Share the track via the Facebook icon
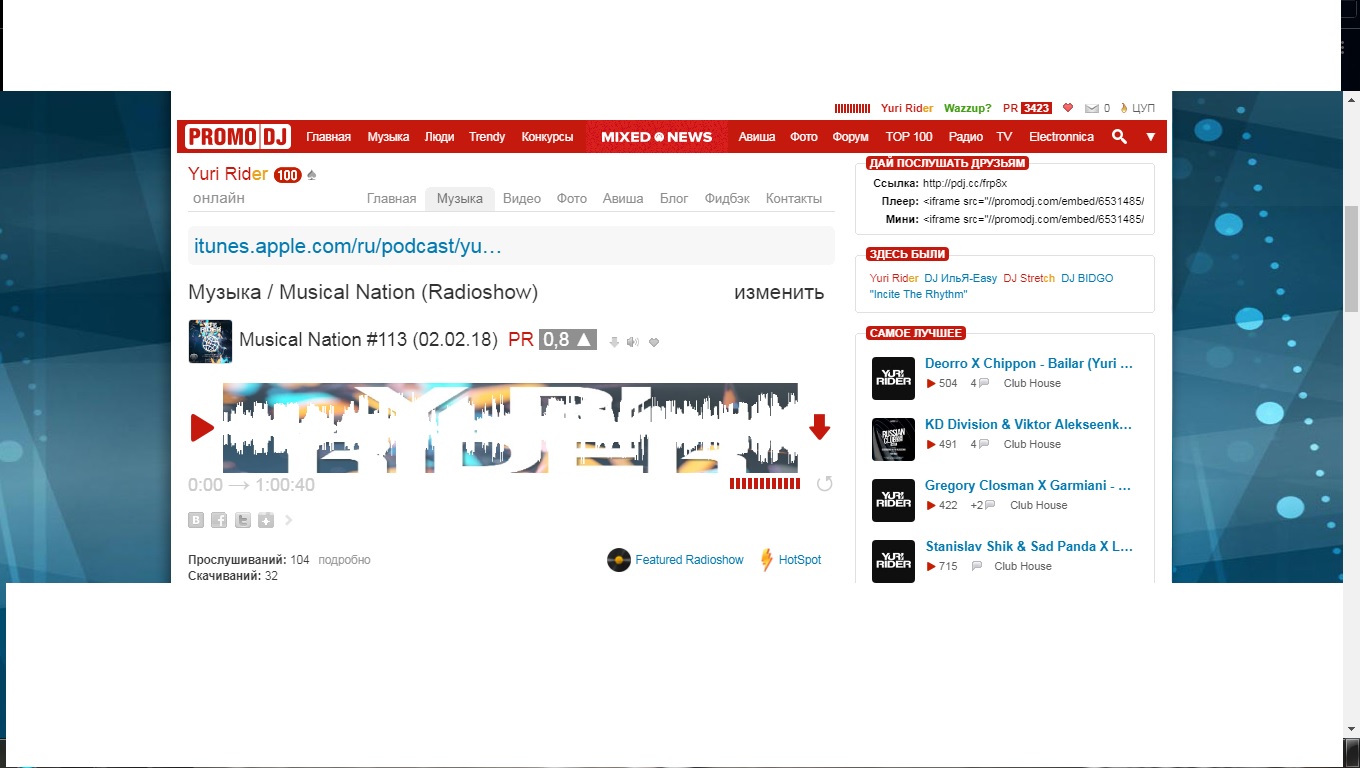 point(219,520)
